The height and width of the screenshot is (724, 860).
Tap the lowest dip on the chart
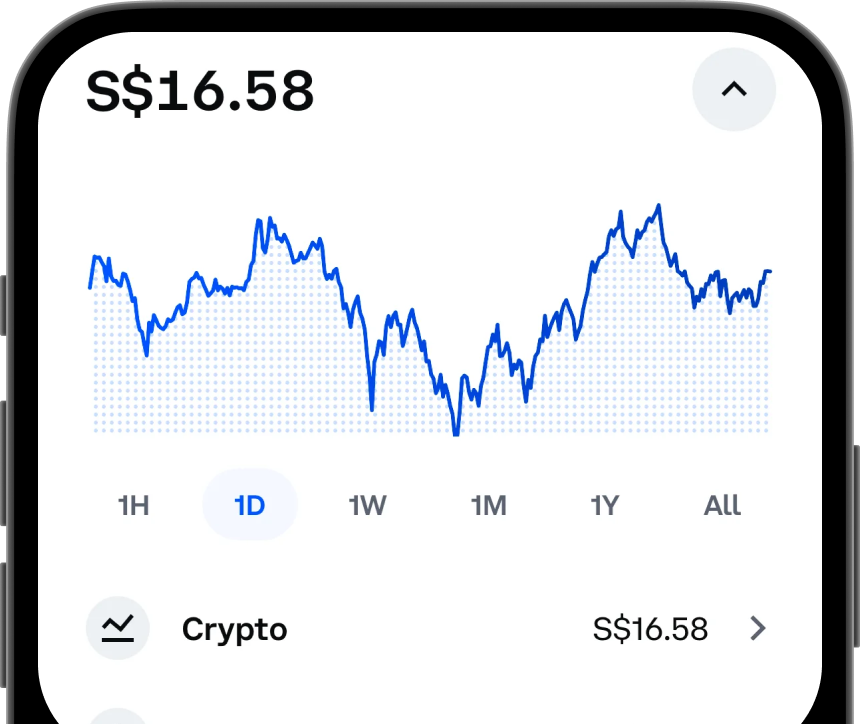(456, 432)
